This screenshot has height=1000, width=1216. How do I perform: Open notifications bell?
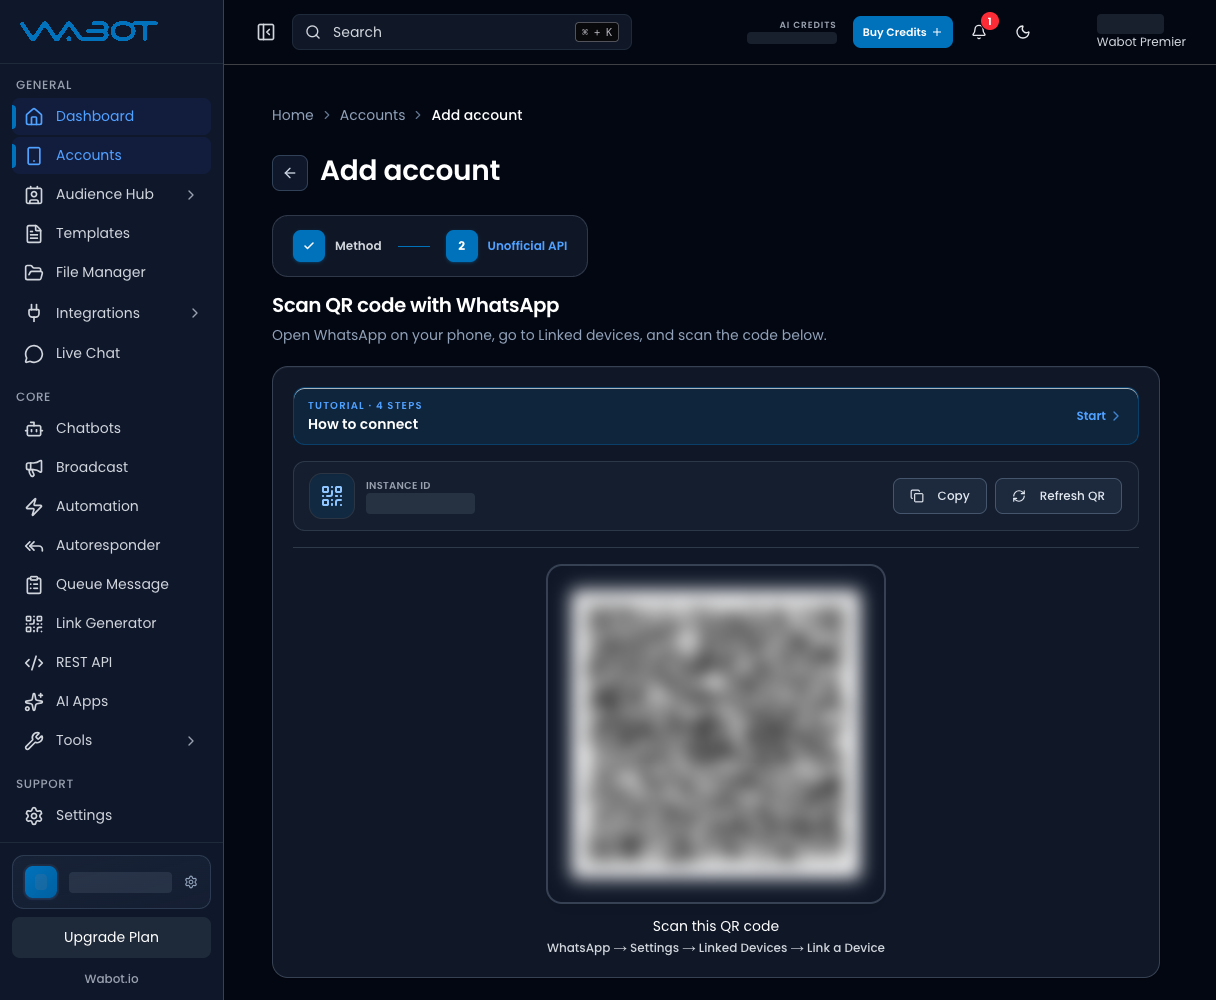(979, 32)
